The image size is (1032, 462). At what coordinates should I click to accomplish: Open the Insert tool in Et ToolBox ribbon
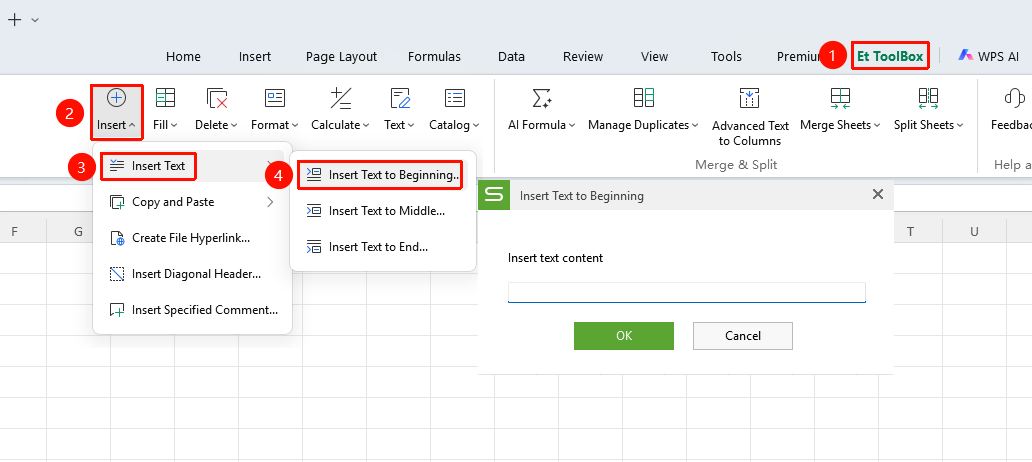pos(116,111)
